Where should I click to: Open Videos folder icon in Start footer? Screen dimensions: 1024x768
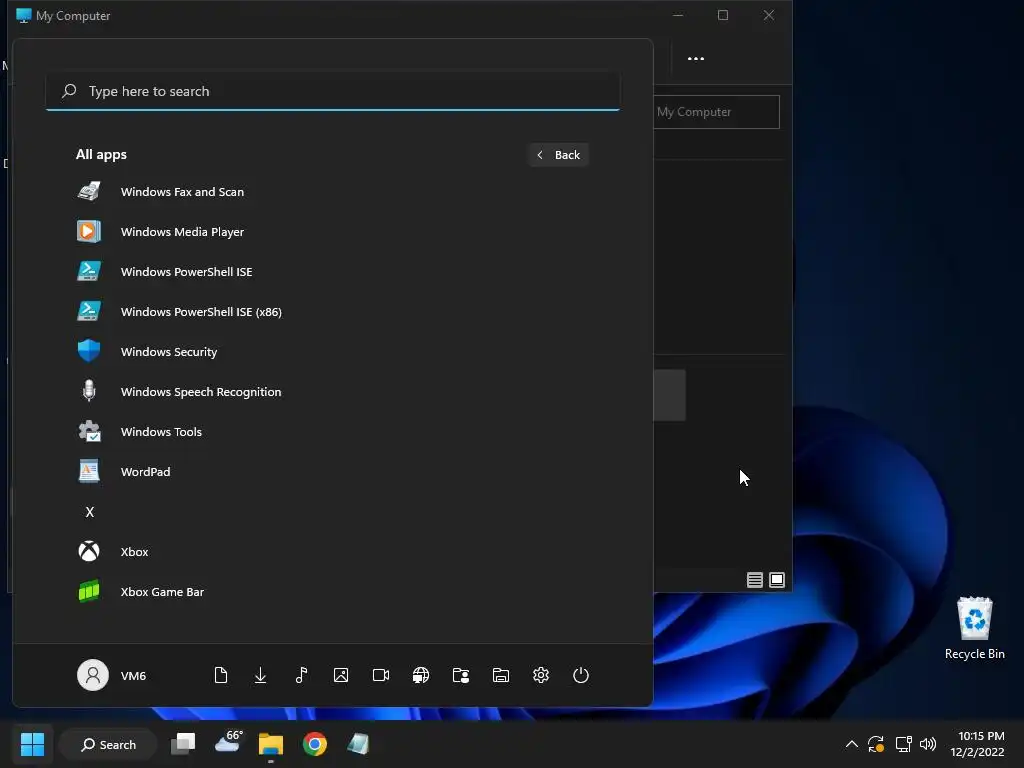coord(381,675)
